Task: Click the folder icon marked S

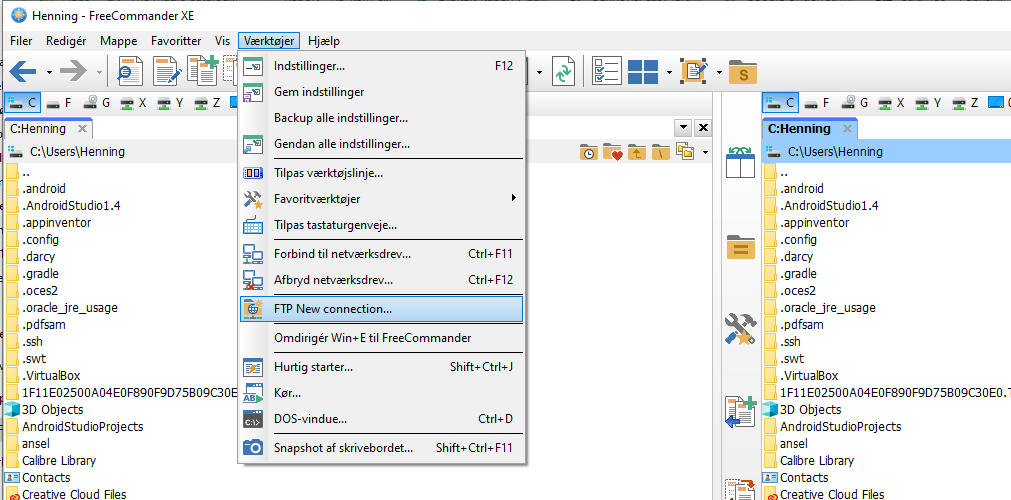Action: pyautogui.click(x=743, y=72)
